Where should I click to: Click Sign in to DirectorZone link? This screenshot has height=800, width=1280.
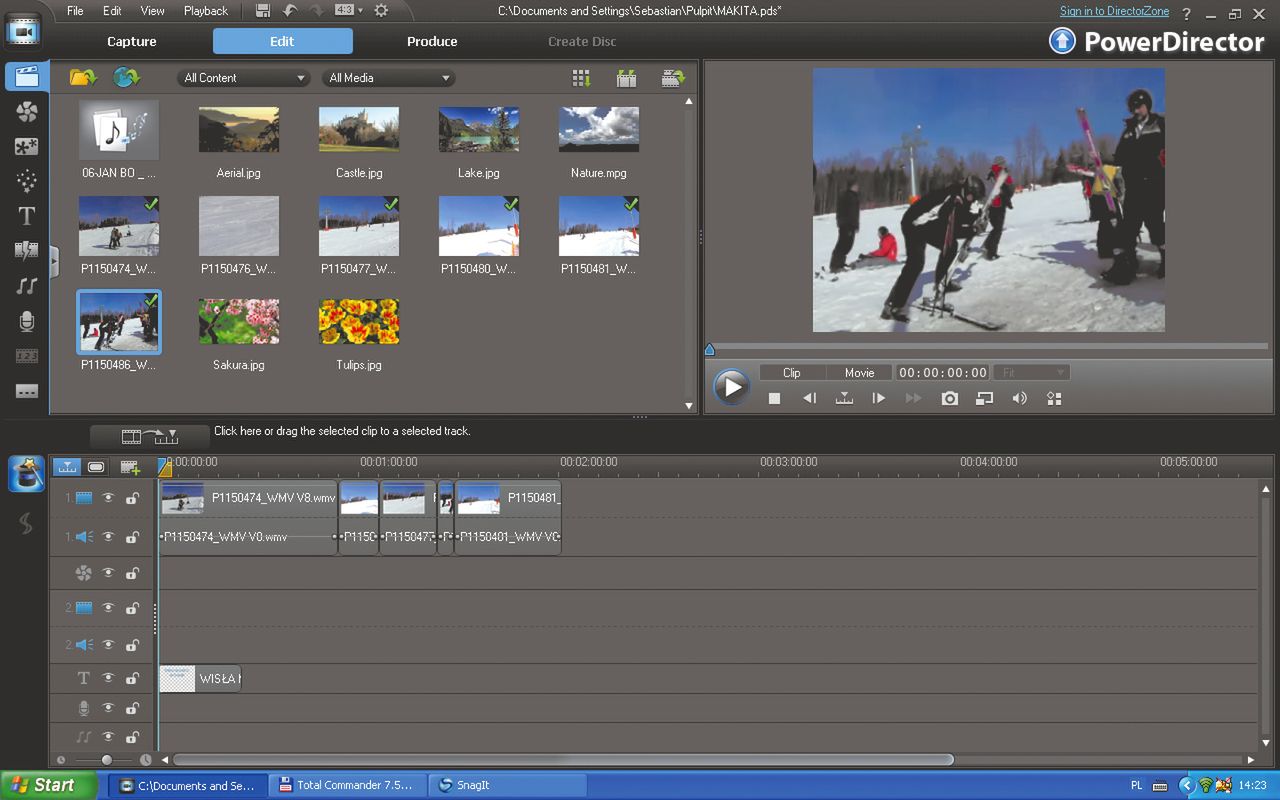[x=1114, y=11]
